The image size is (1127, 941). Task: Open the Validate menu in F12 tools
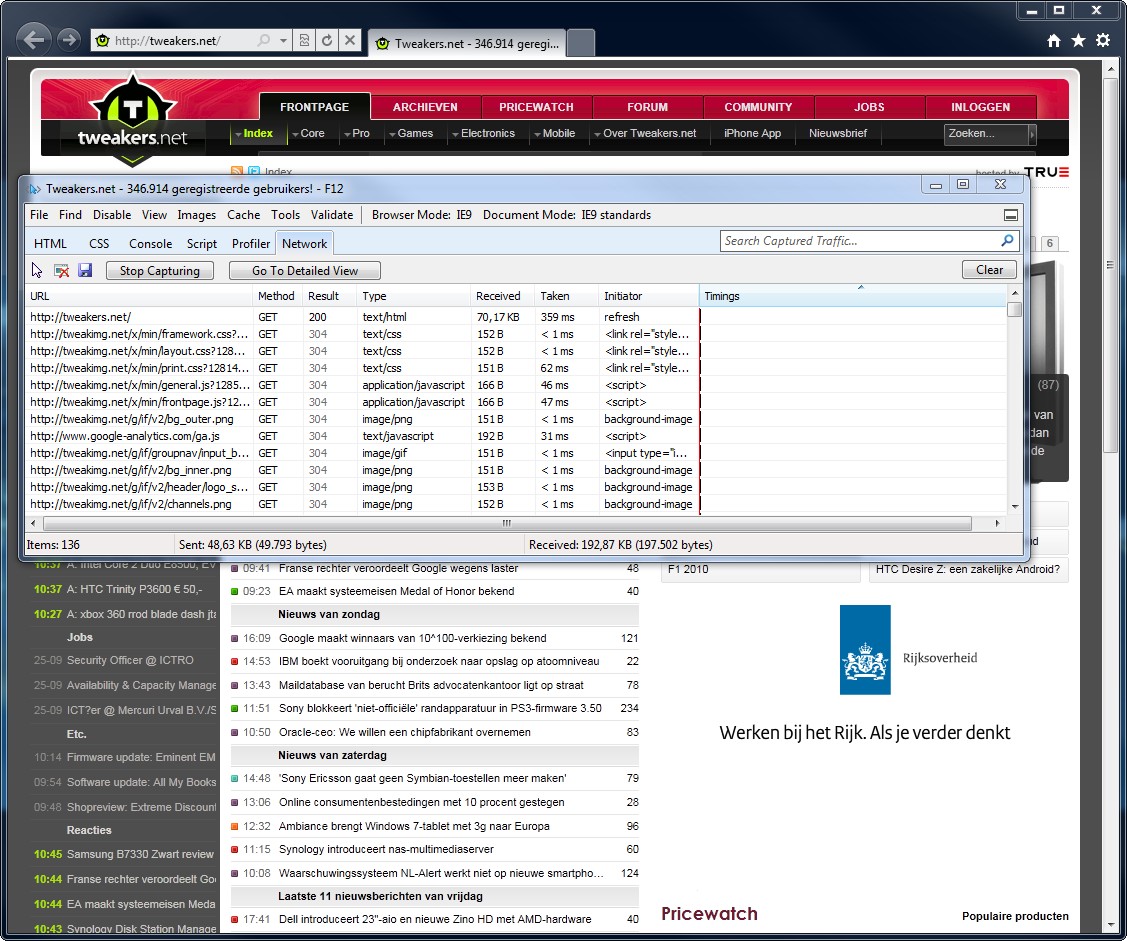[332, 215]
